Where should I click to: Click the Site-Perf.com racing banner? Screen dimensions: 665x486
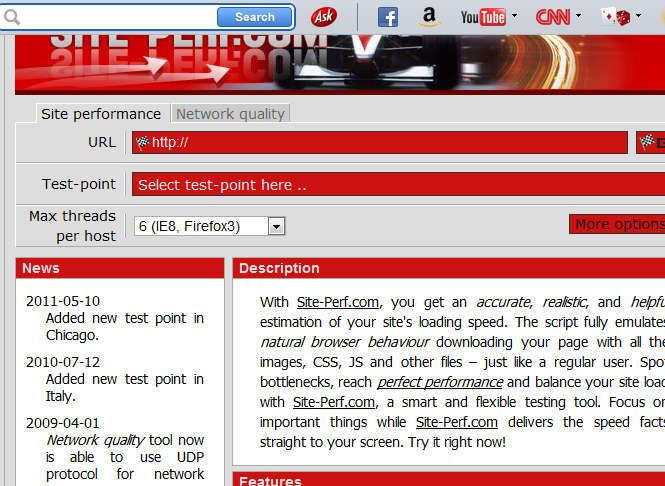[x=340, y=64]
